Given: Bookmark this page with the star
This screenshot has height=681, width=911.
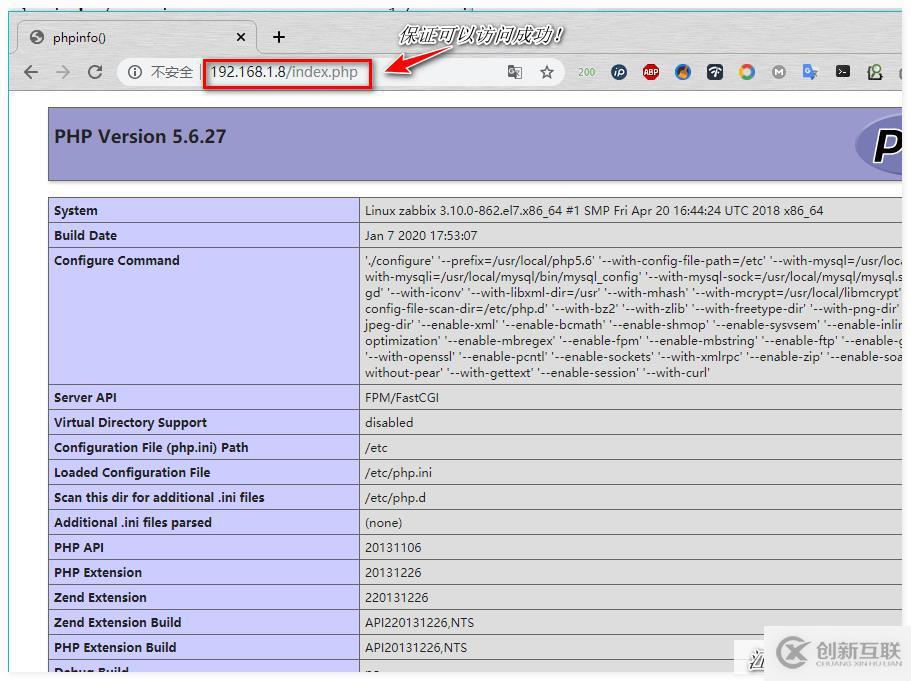Looking at the screenshot, I should (547, 72).
